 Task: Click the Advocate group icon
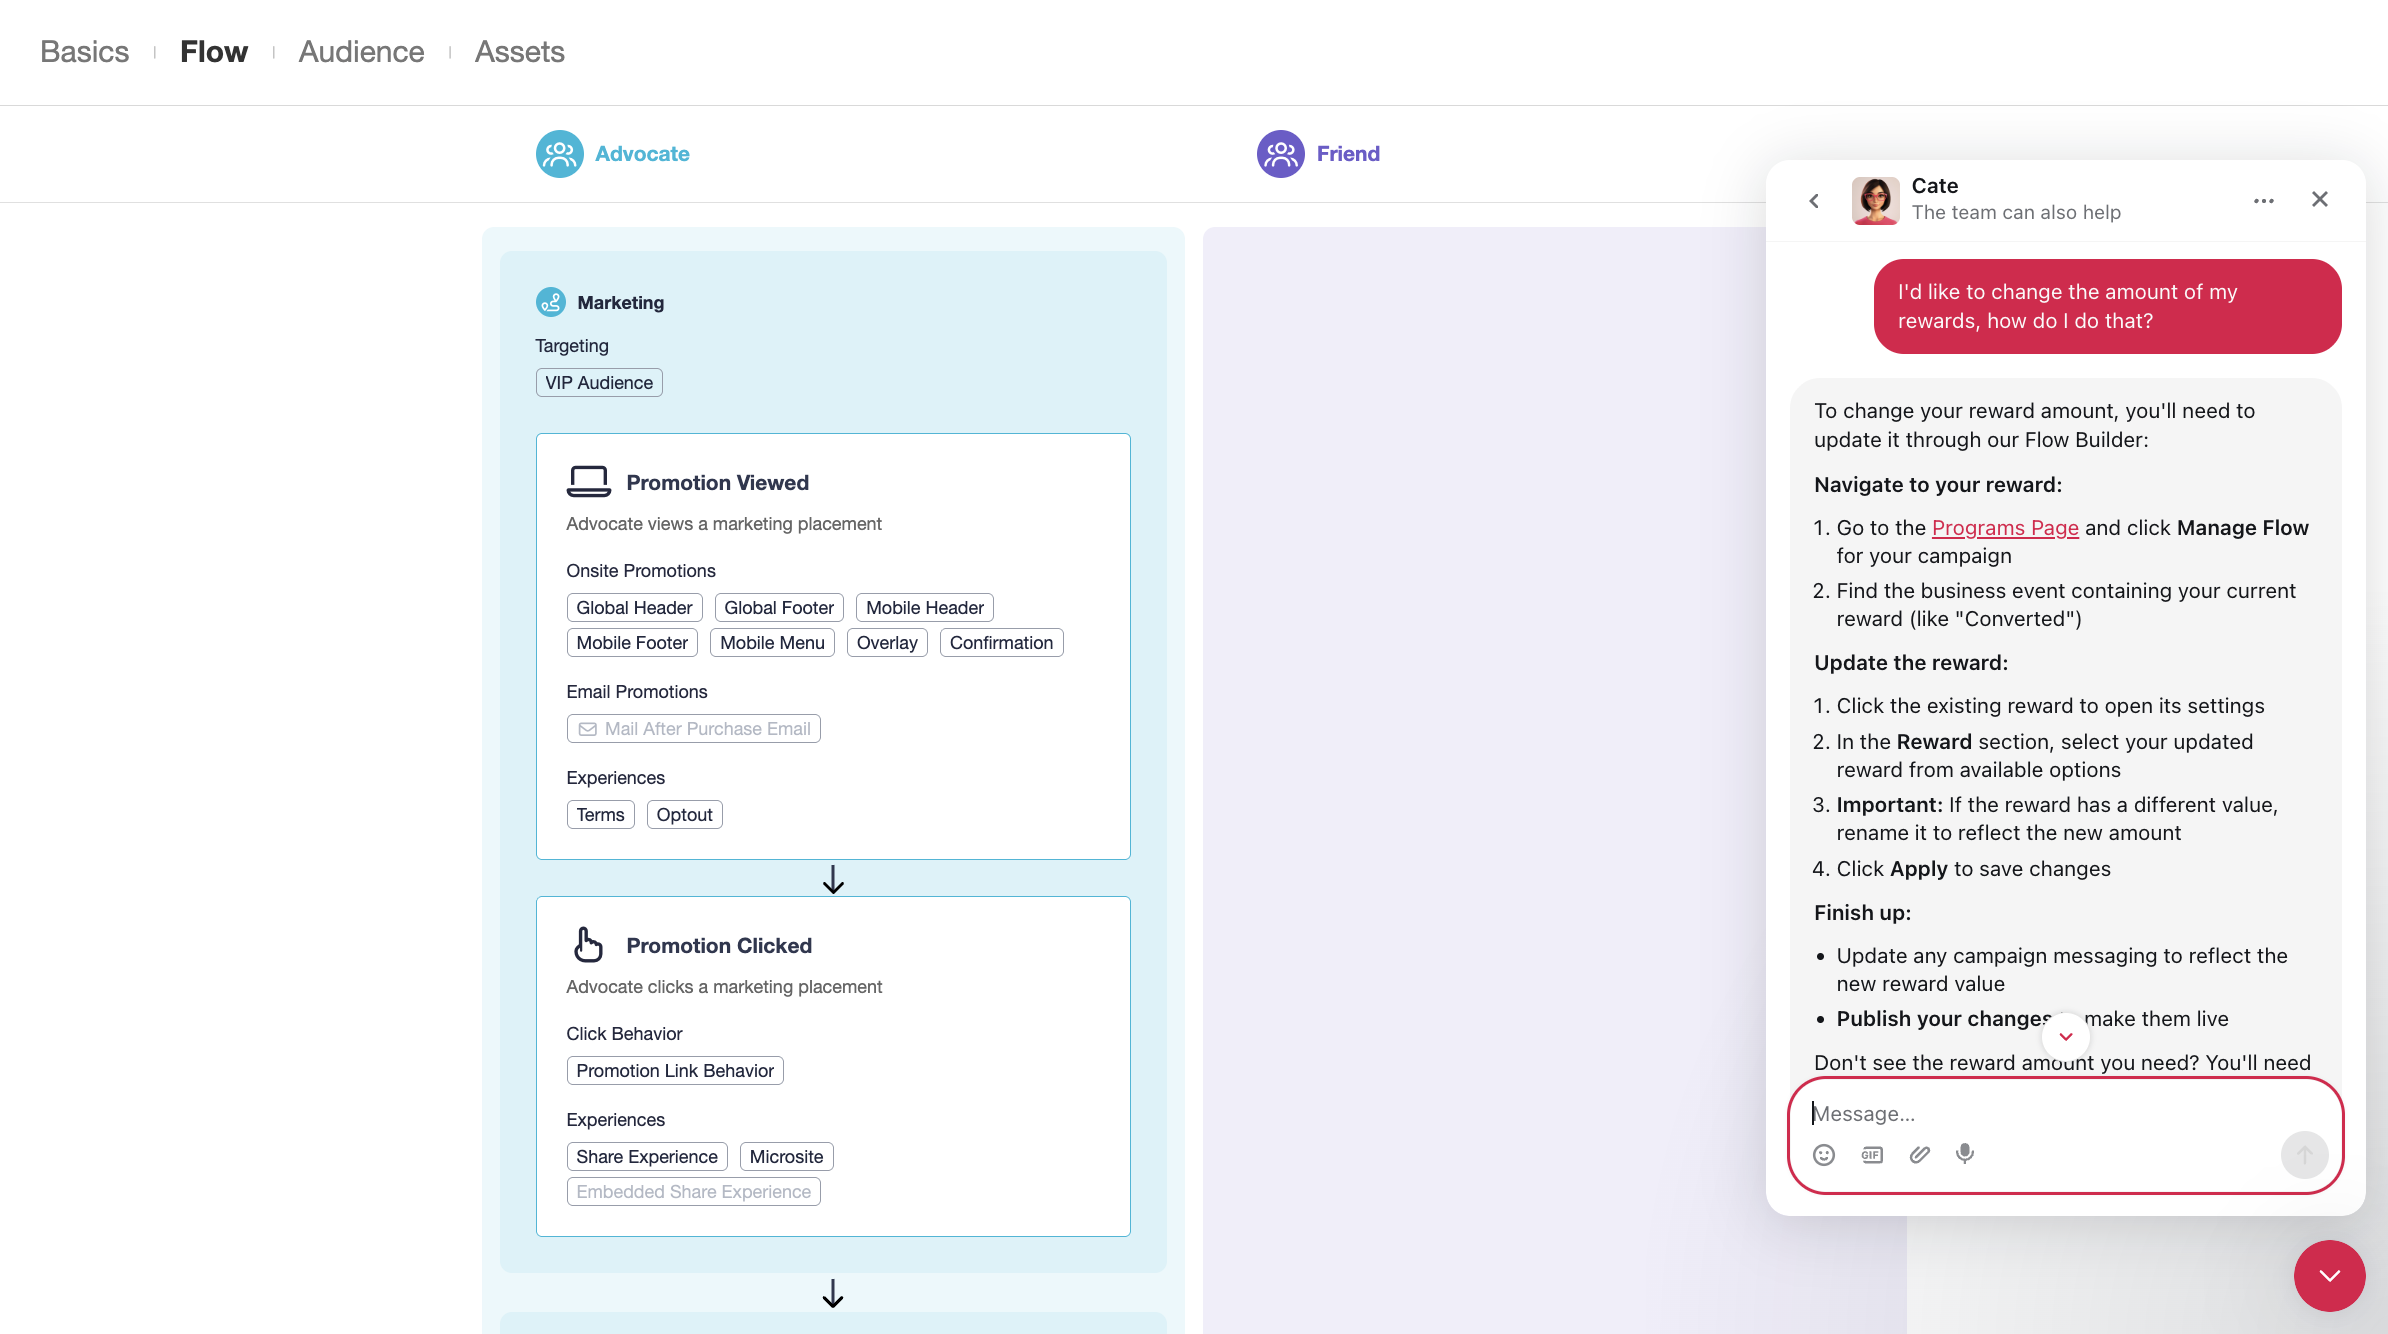(560, 154)
